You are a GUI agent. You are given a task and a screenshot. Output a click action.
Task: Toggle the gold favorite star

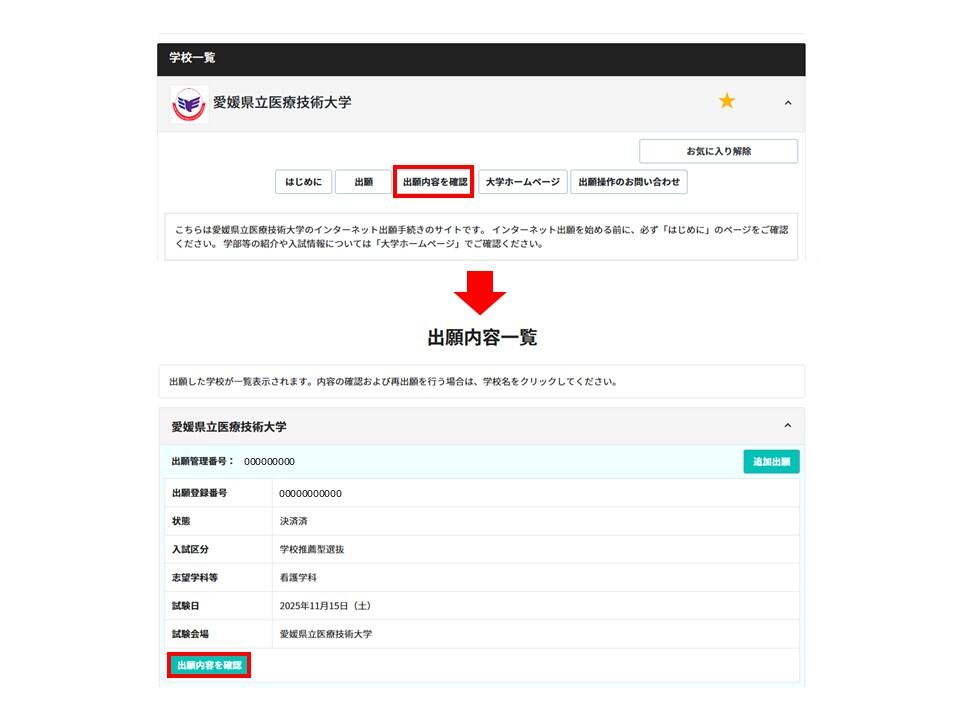pyautogui.click(x=727, y=101)
